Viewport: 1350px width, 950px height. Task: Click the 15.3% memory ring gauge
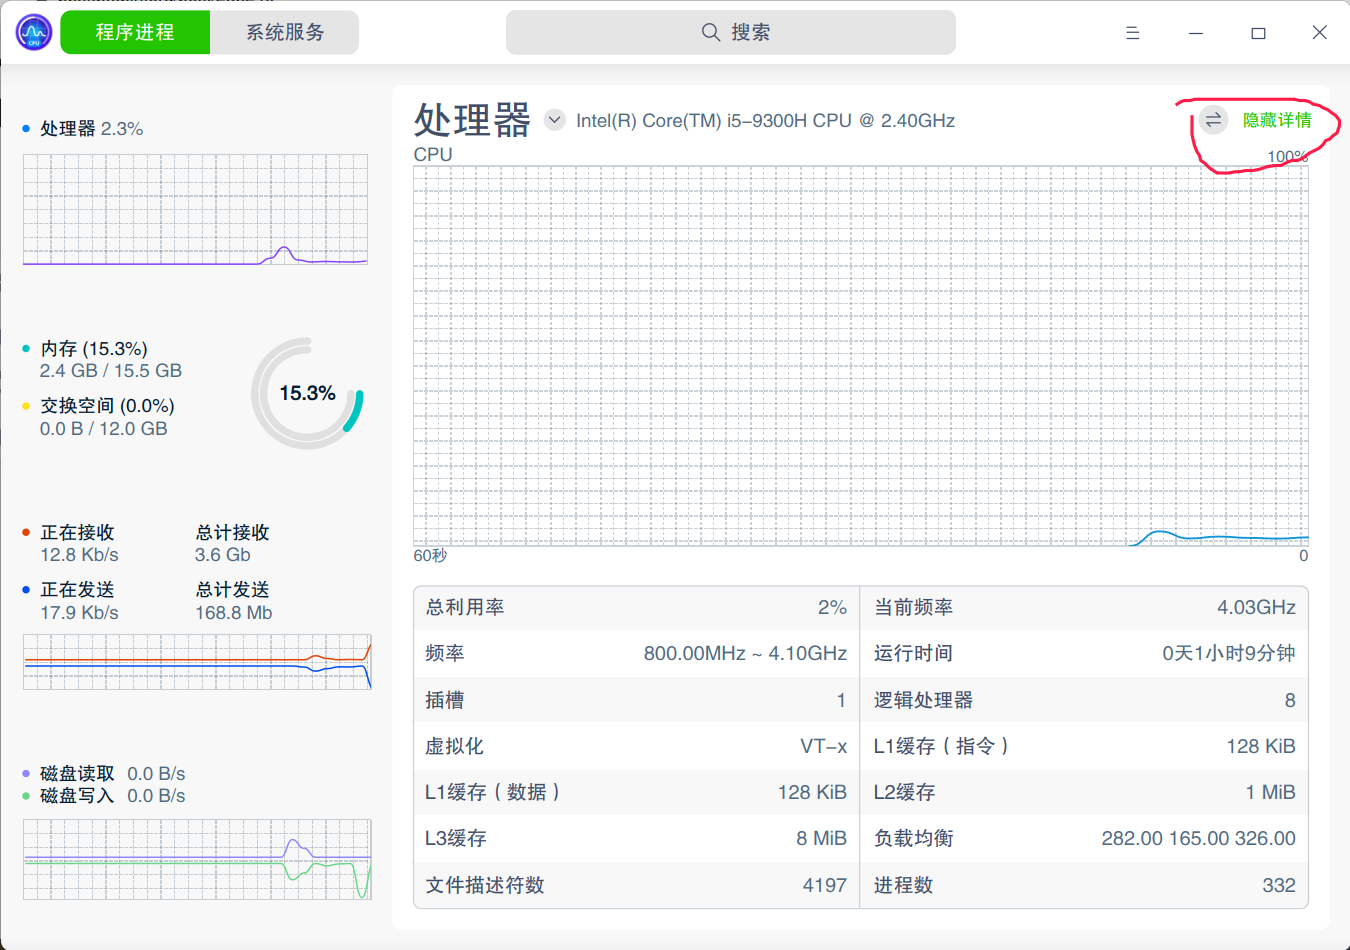(x=307, y=393)
